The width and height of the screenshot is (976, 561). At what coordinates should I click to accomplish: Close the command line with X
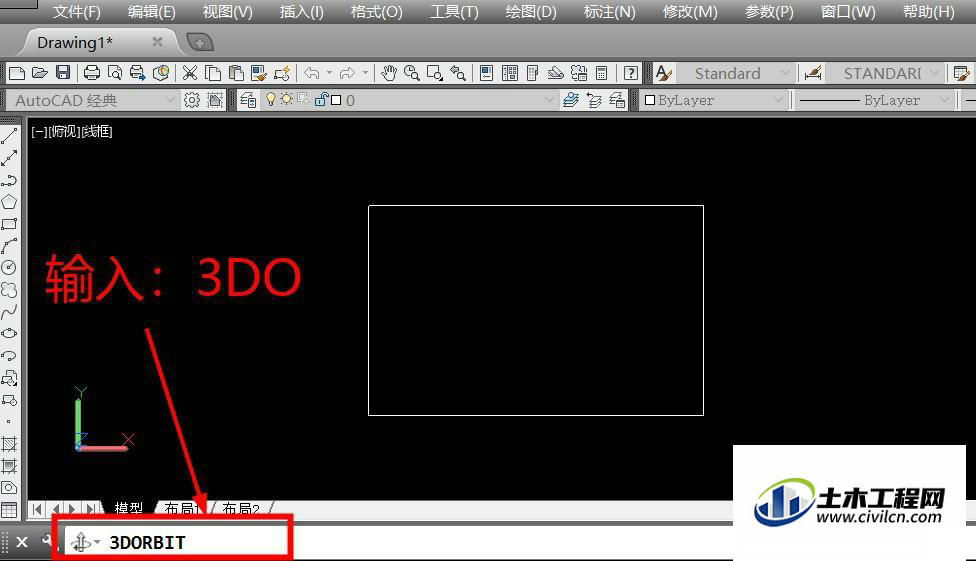[22, 542]
